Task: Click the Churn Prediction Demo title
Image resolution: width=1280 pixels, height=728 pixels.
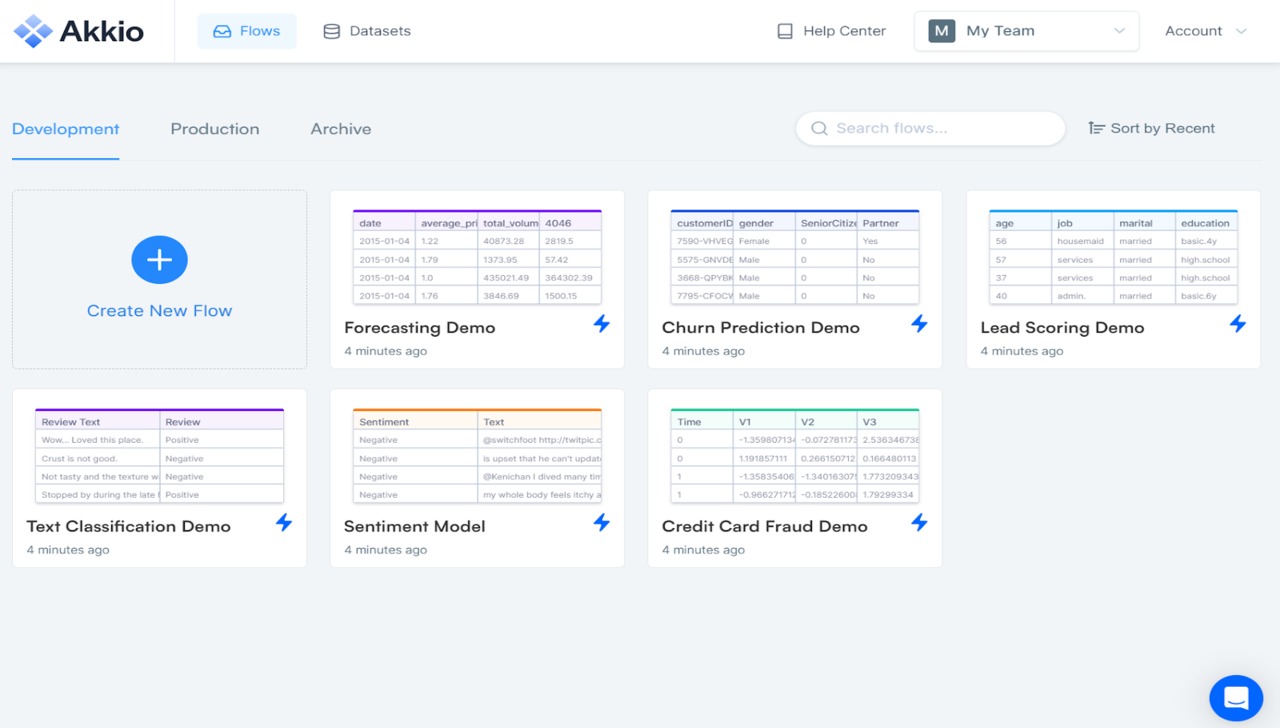Action: [761, 328]
